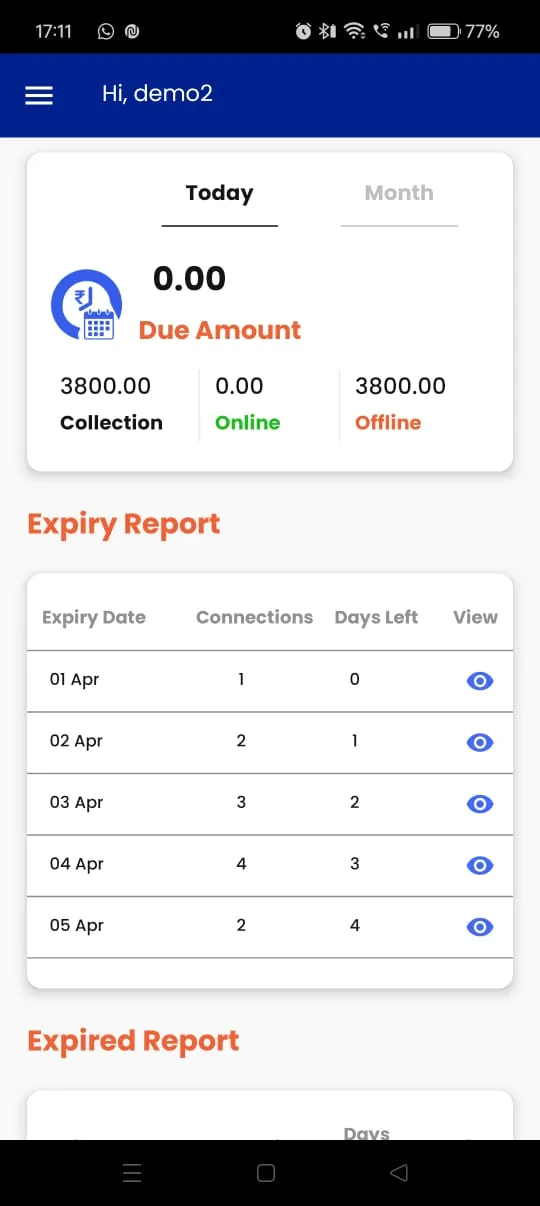Screen dimensions: 540x1206
Task: Select the '03 Apr' date cell
Action: pos(76,803)
